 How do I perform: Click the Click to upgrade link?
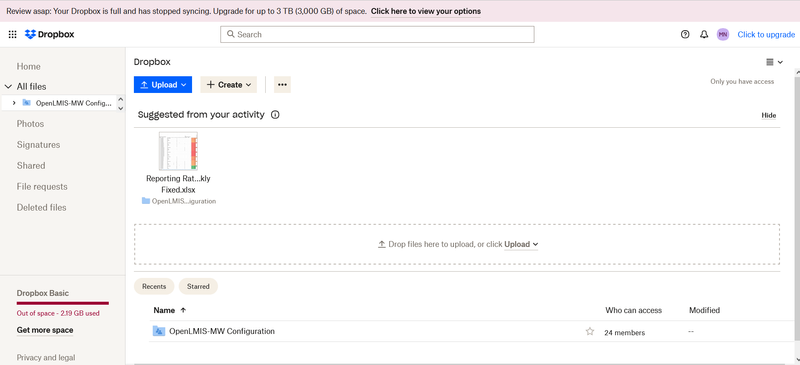click(766, 35)
